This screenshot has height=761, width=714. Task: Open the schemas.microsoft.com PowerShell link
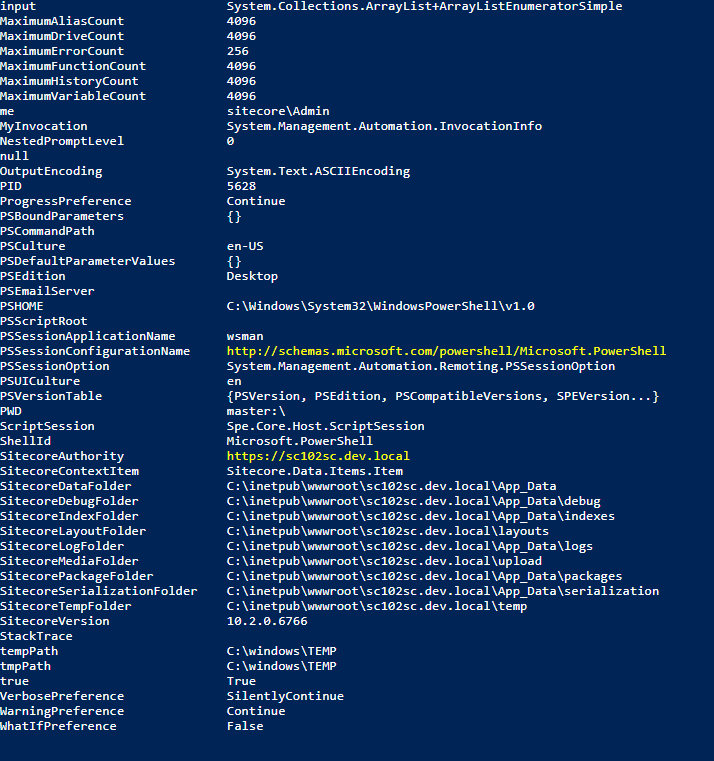point(446,351)
